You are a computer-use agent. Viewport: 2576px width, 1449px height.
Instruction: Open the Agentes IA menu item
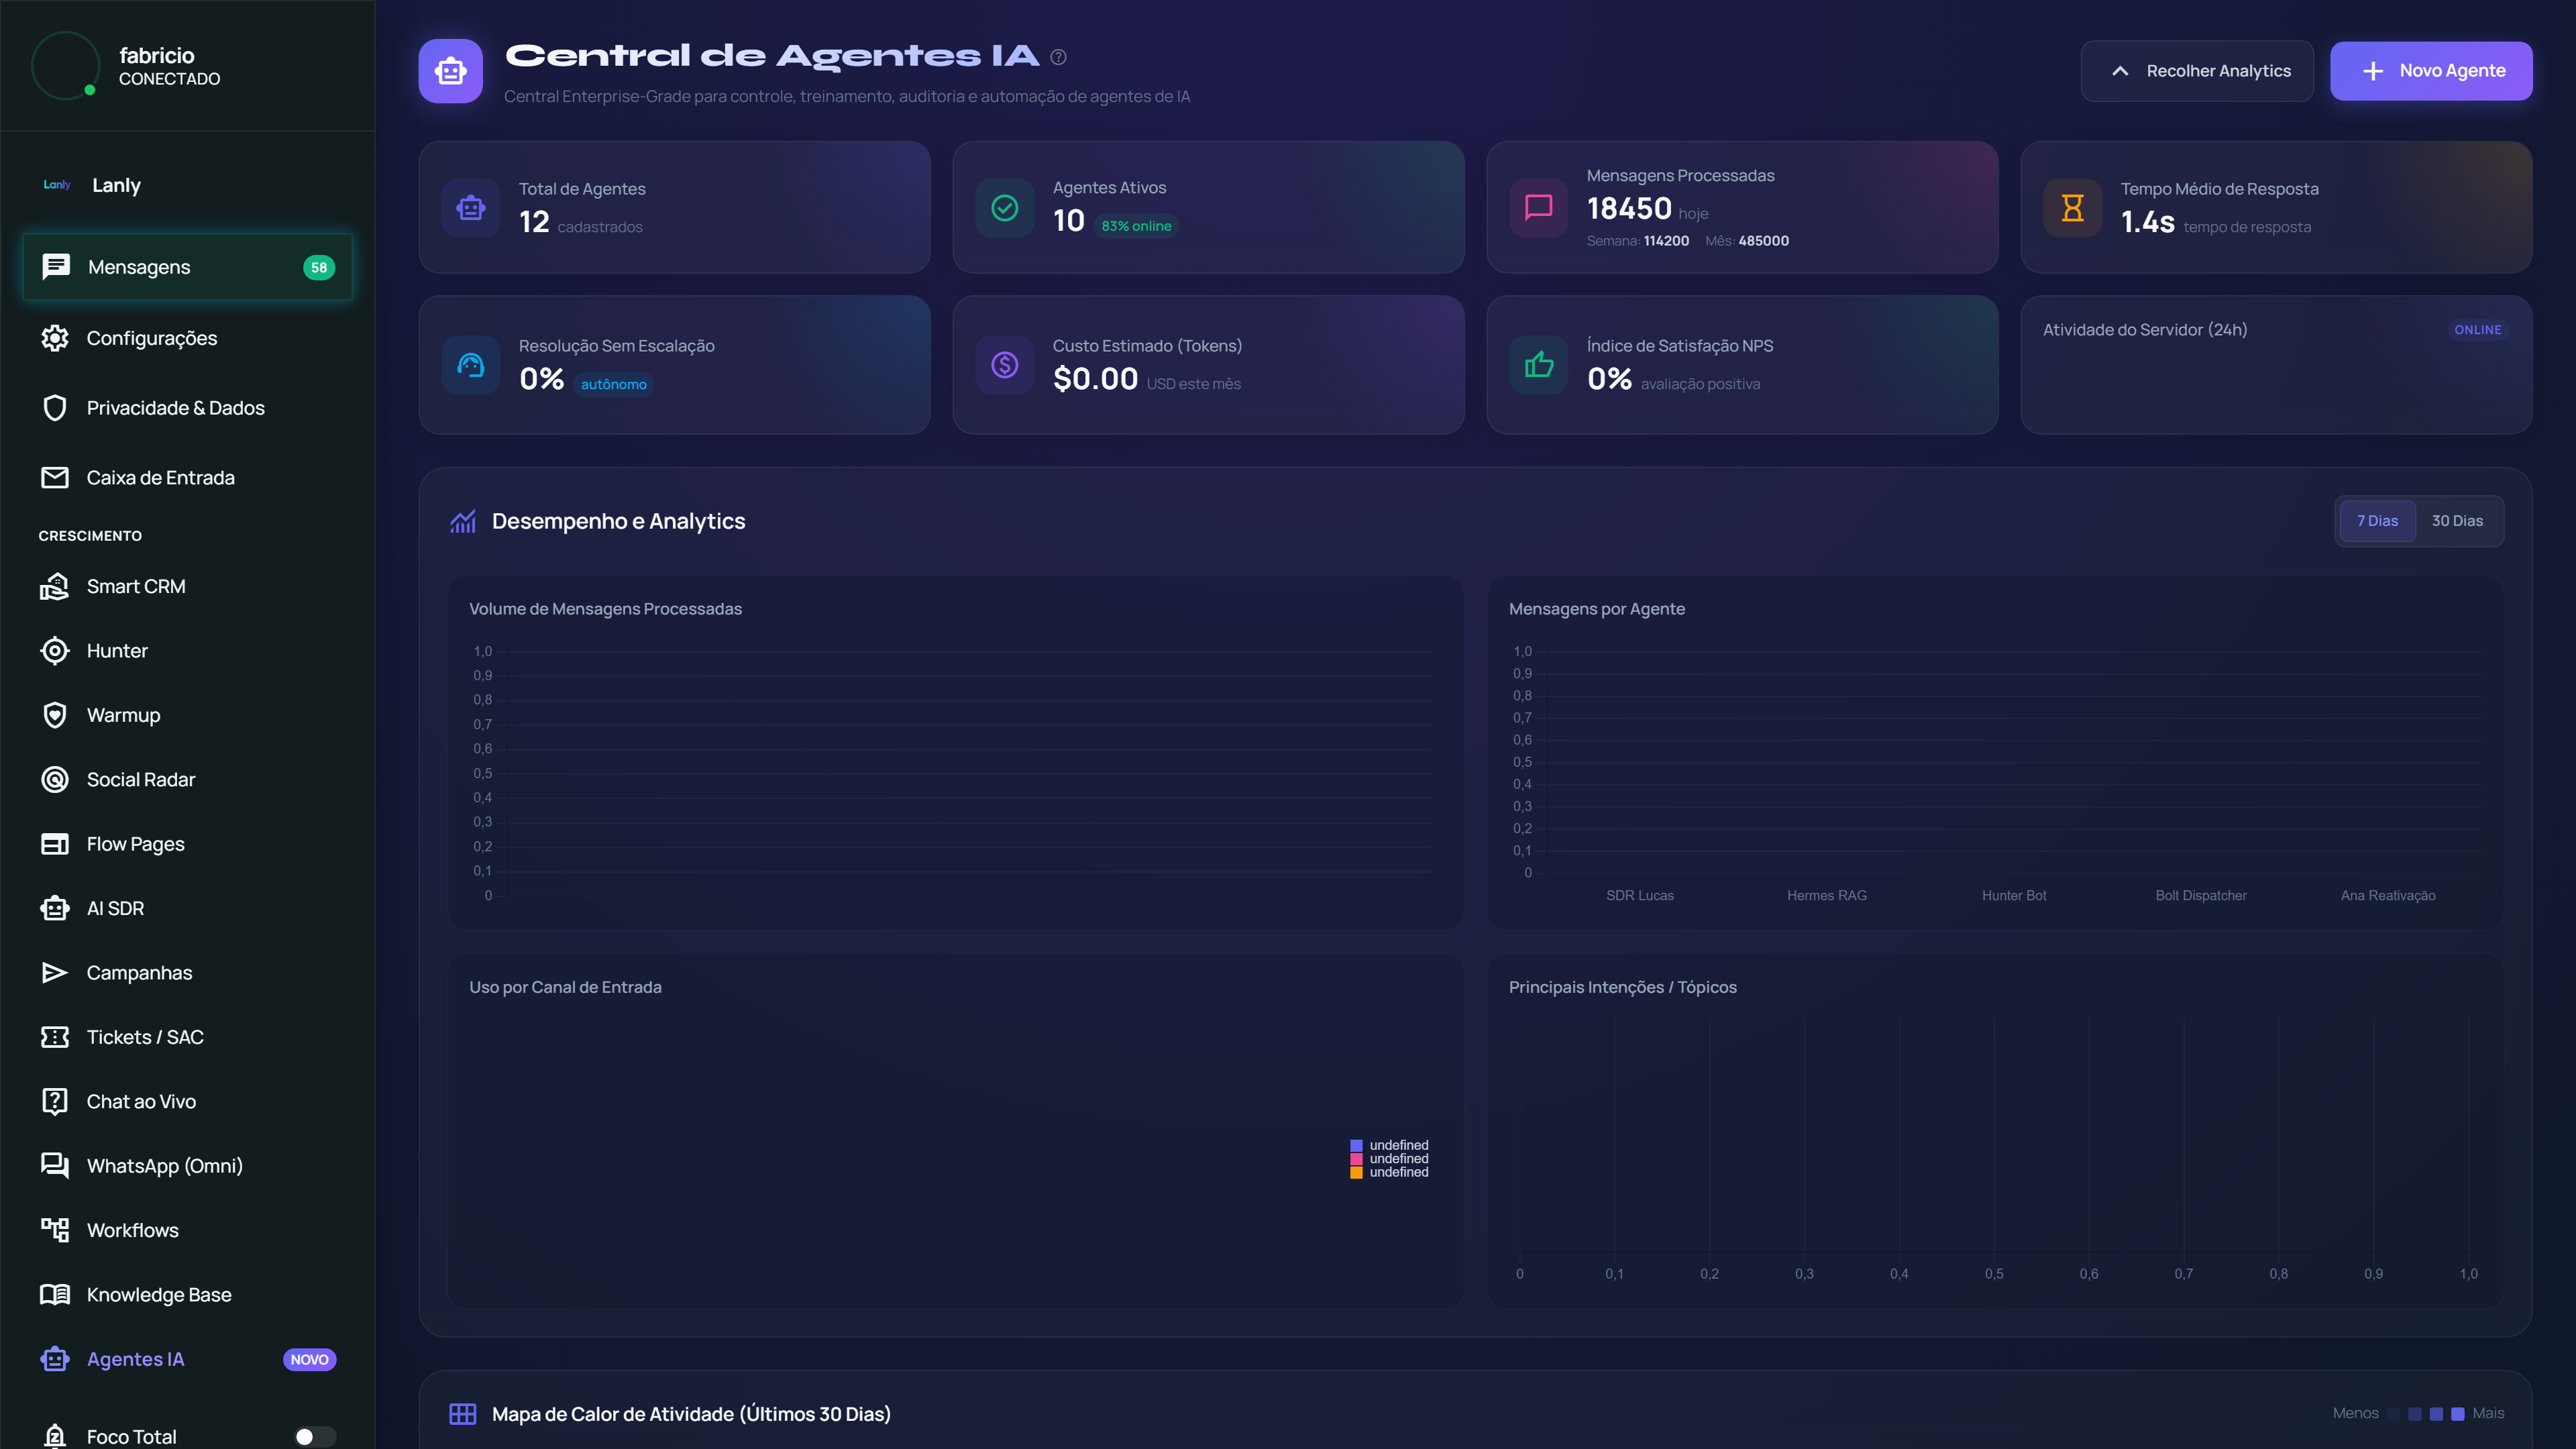coord(188,1359)
